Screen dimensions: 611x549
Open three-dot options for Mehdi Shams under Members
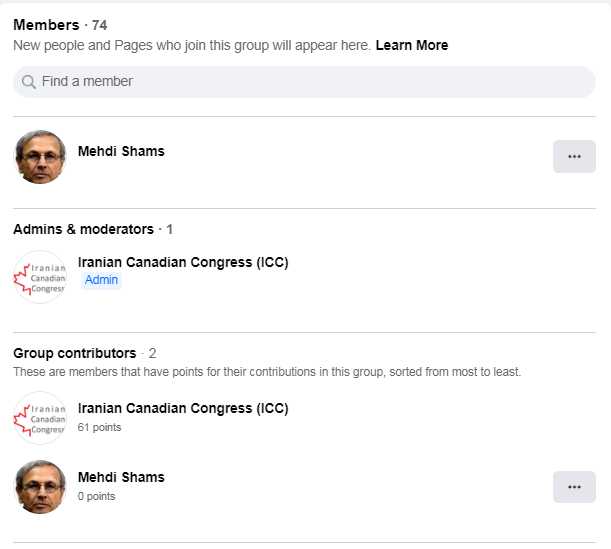(x=574, y=157)
